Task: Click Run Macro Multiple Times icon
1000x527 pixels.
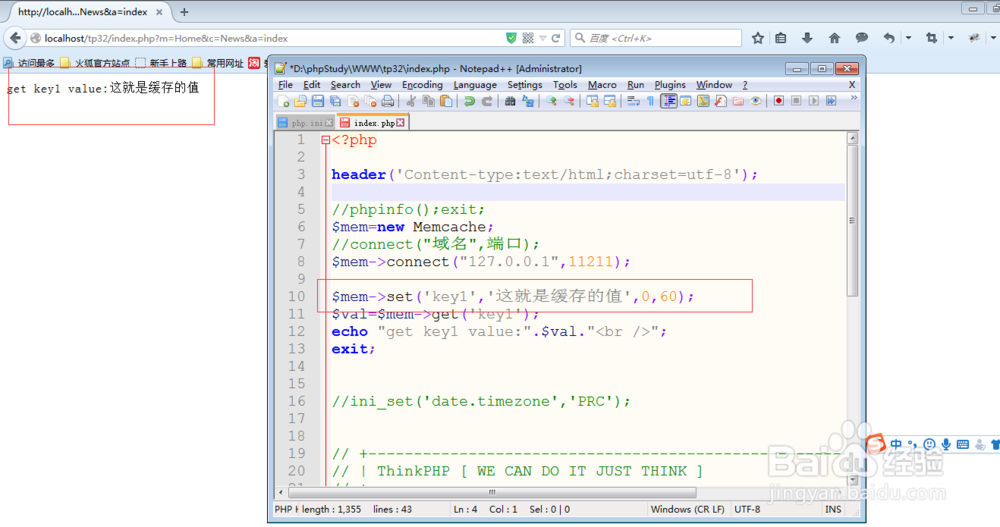Action: coord(831,101)
